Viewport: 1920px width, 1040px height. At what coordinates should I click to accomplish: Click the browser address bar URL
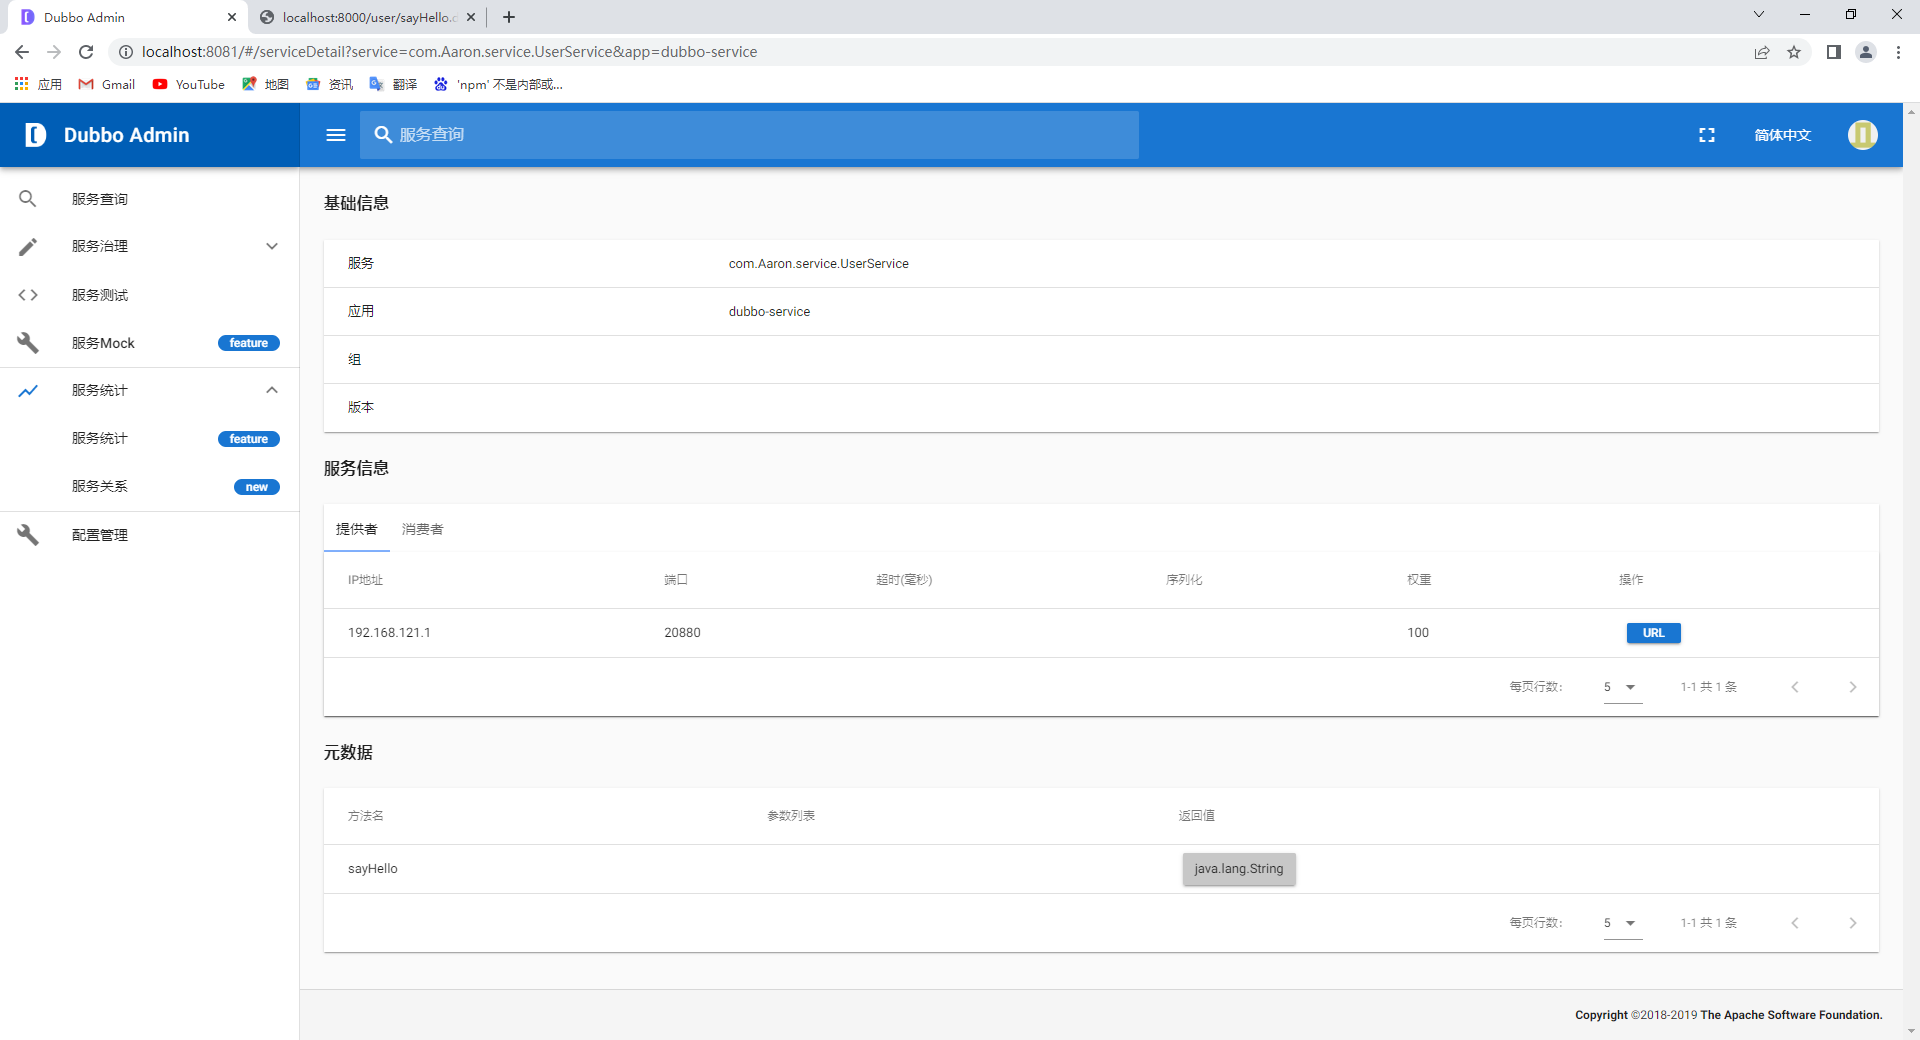pos(449,52)
